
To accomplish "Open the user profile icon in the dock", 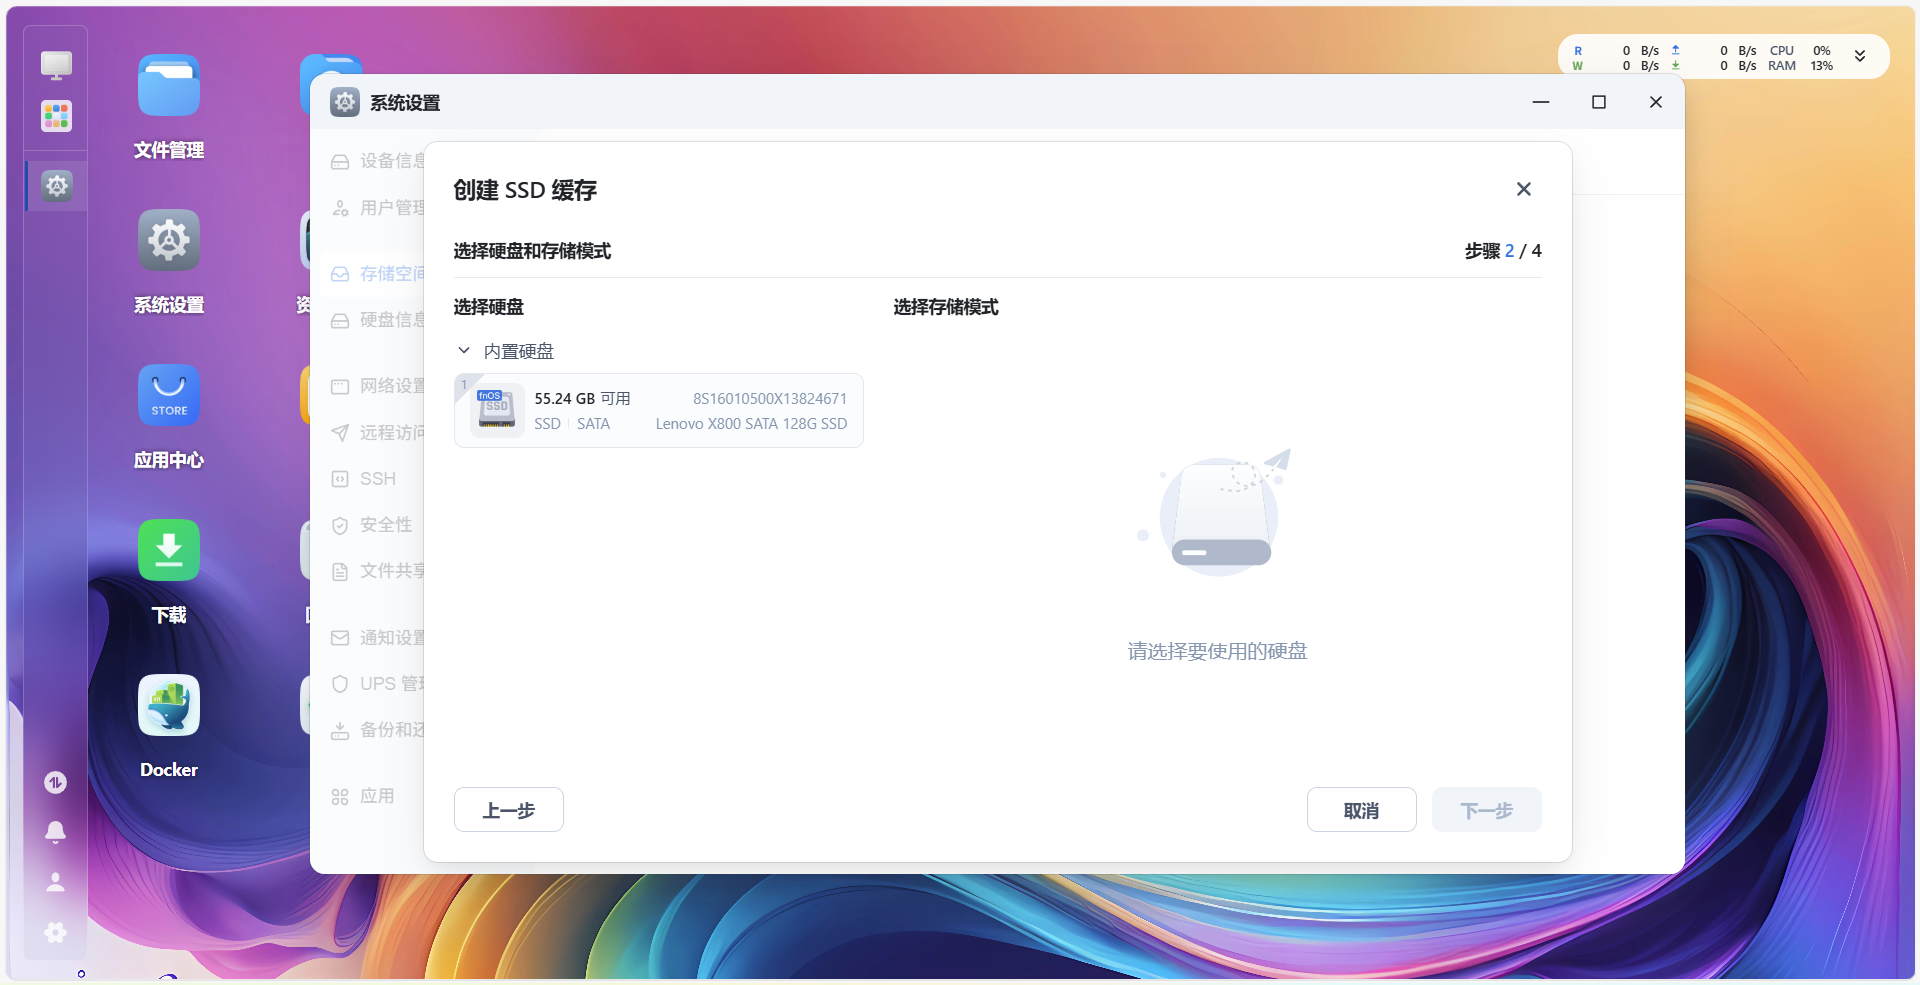I will tap(56, 882).
